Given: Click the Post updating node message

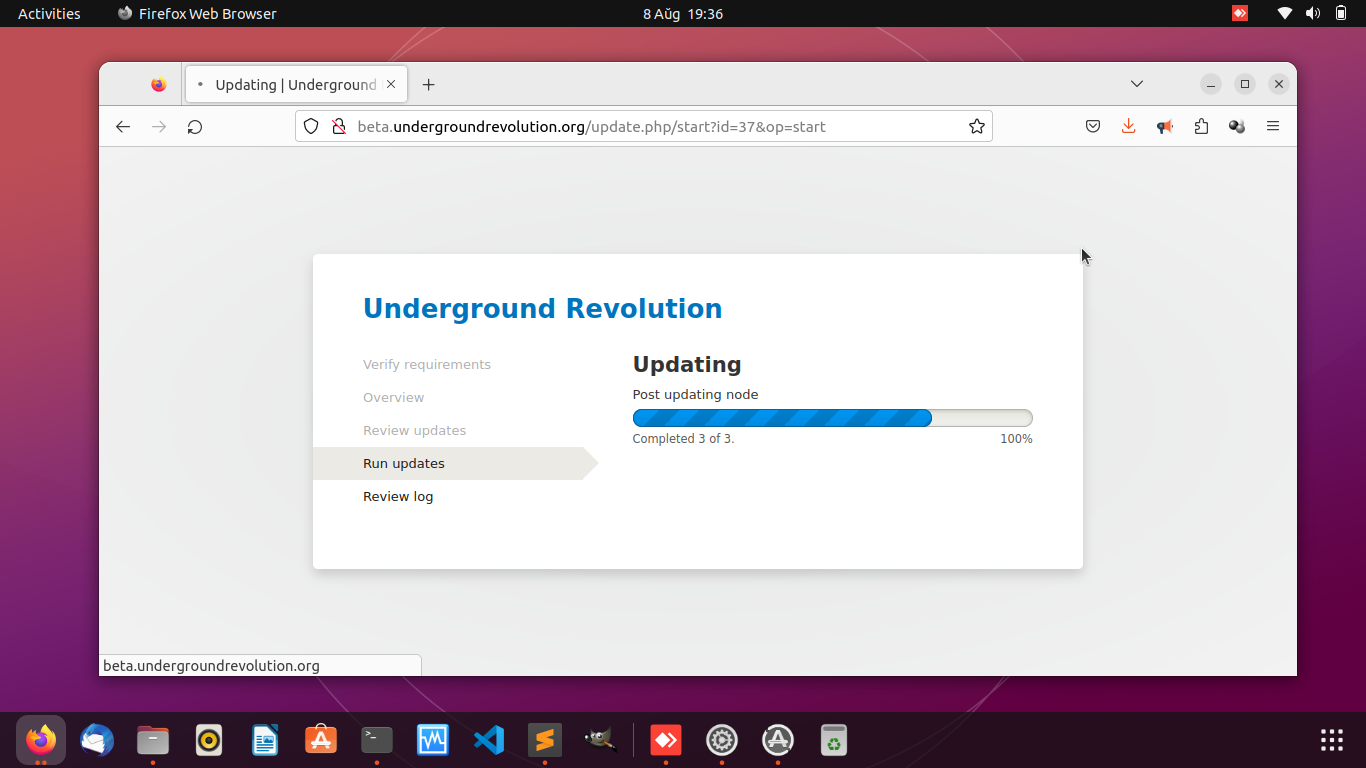Looking at the screenshot, I should [695, 395].
